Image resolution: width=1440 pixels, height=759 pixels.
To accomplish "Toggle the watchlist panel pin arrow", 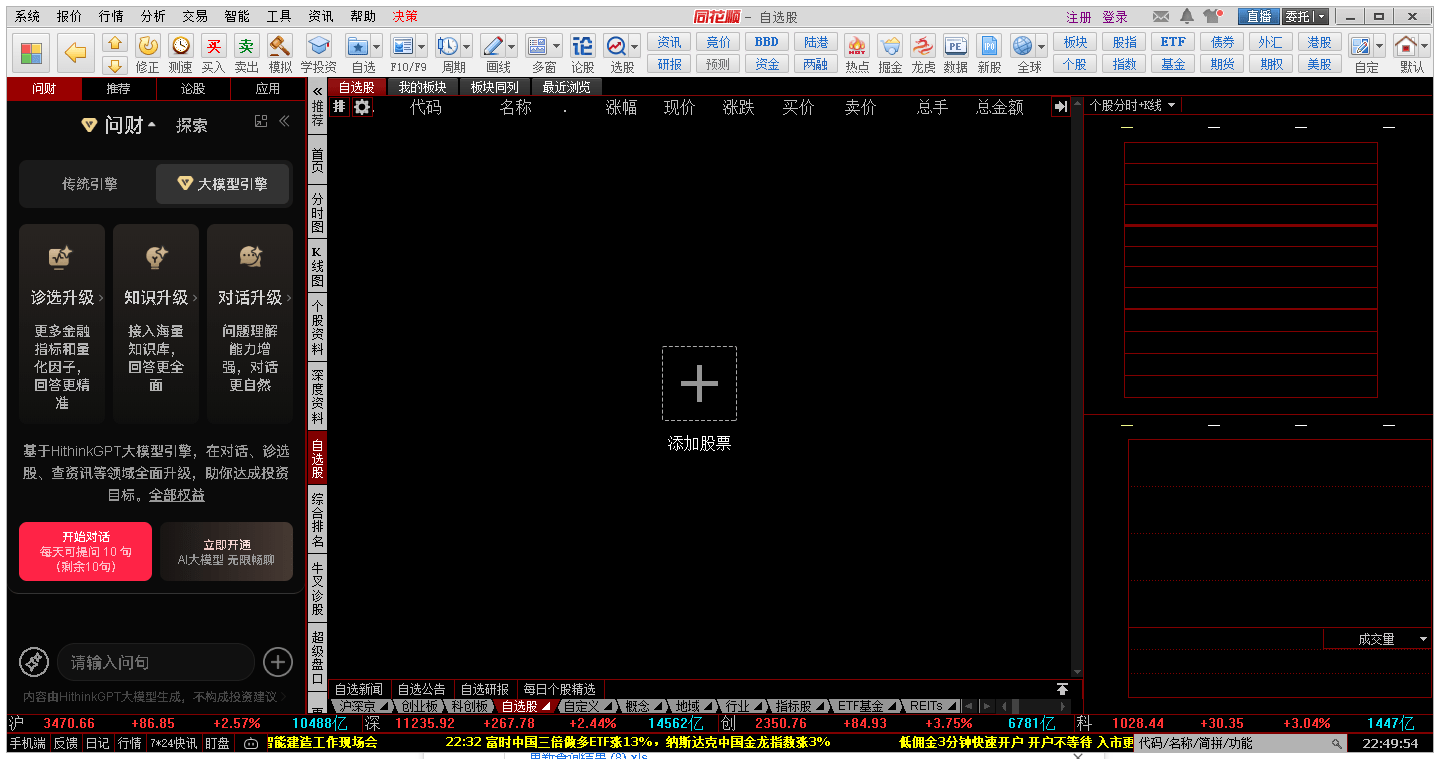I will tap(1063, 107).
